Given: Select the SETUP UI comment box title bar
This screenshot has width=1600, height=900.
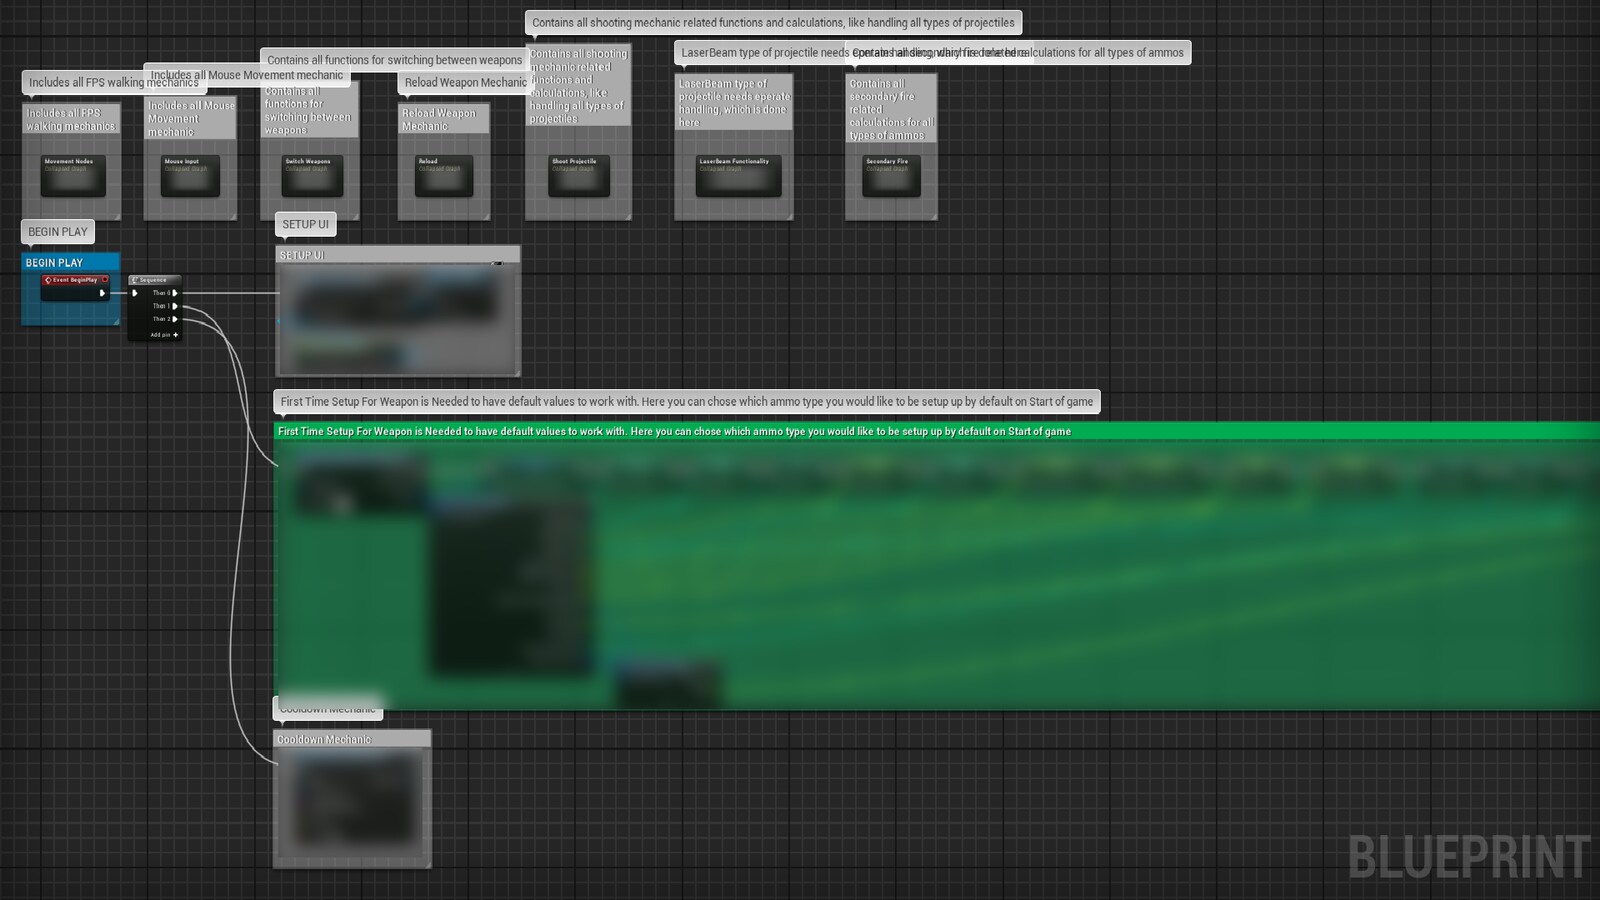Looking at the screenshot, I should pos(397,255).
